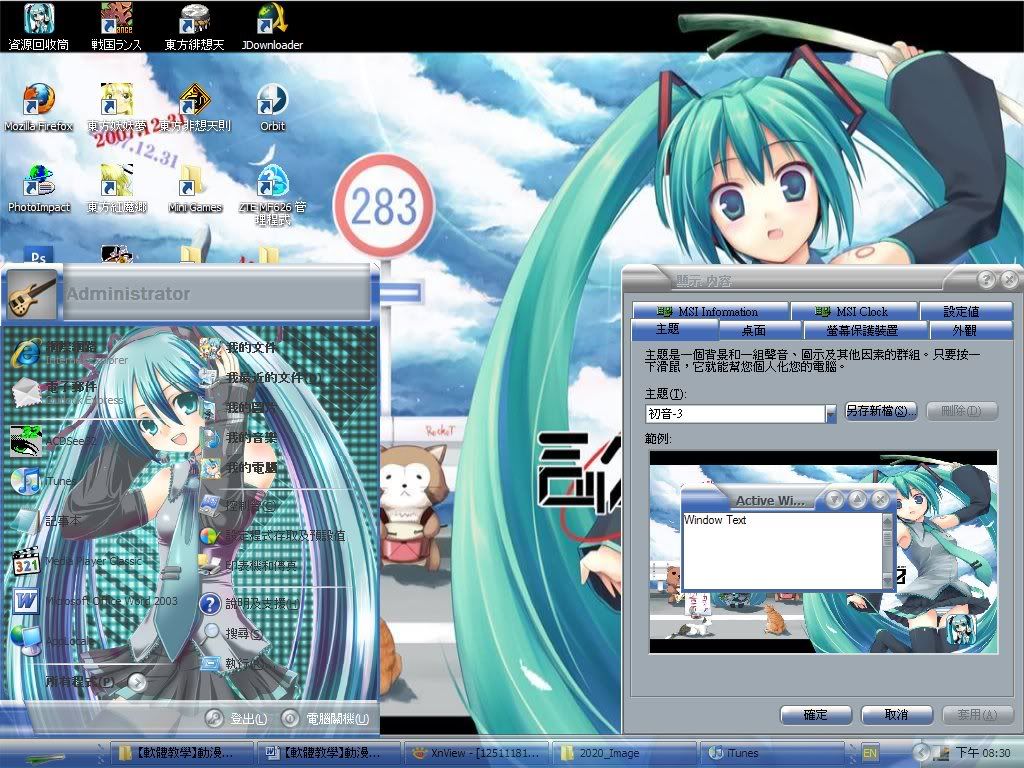Switch to the MSI Information tab
This screenshot has width=1024, height=768.
pos(711,312)
